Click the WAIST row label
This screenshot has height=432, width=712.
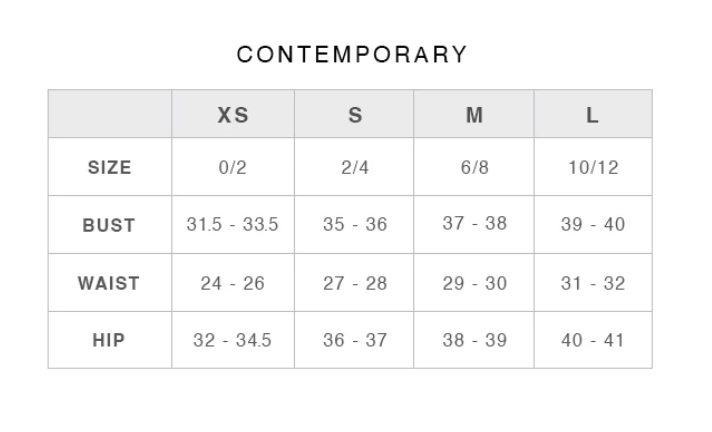pos(109,283)
